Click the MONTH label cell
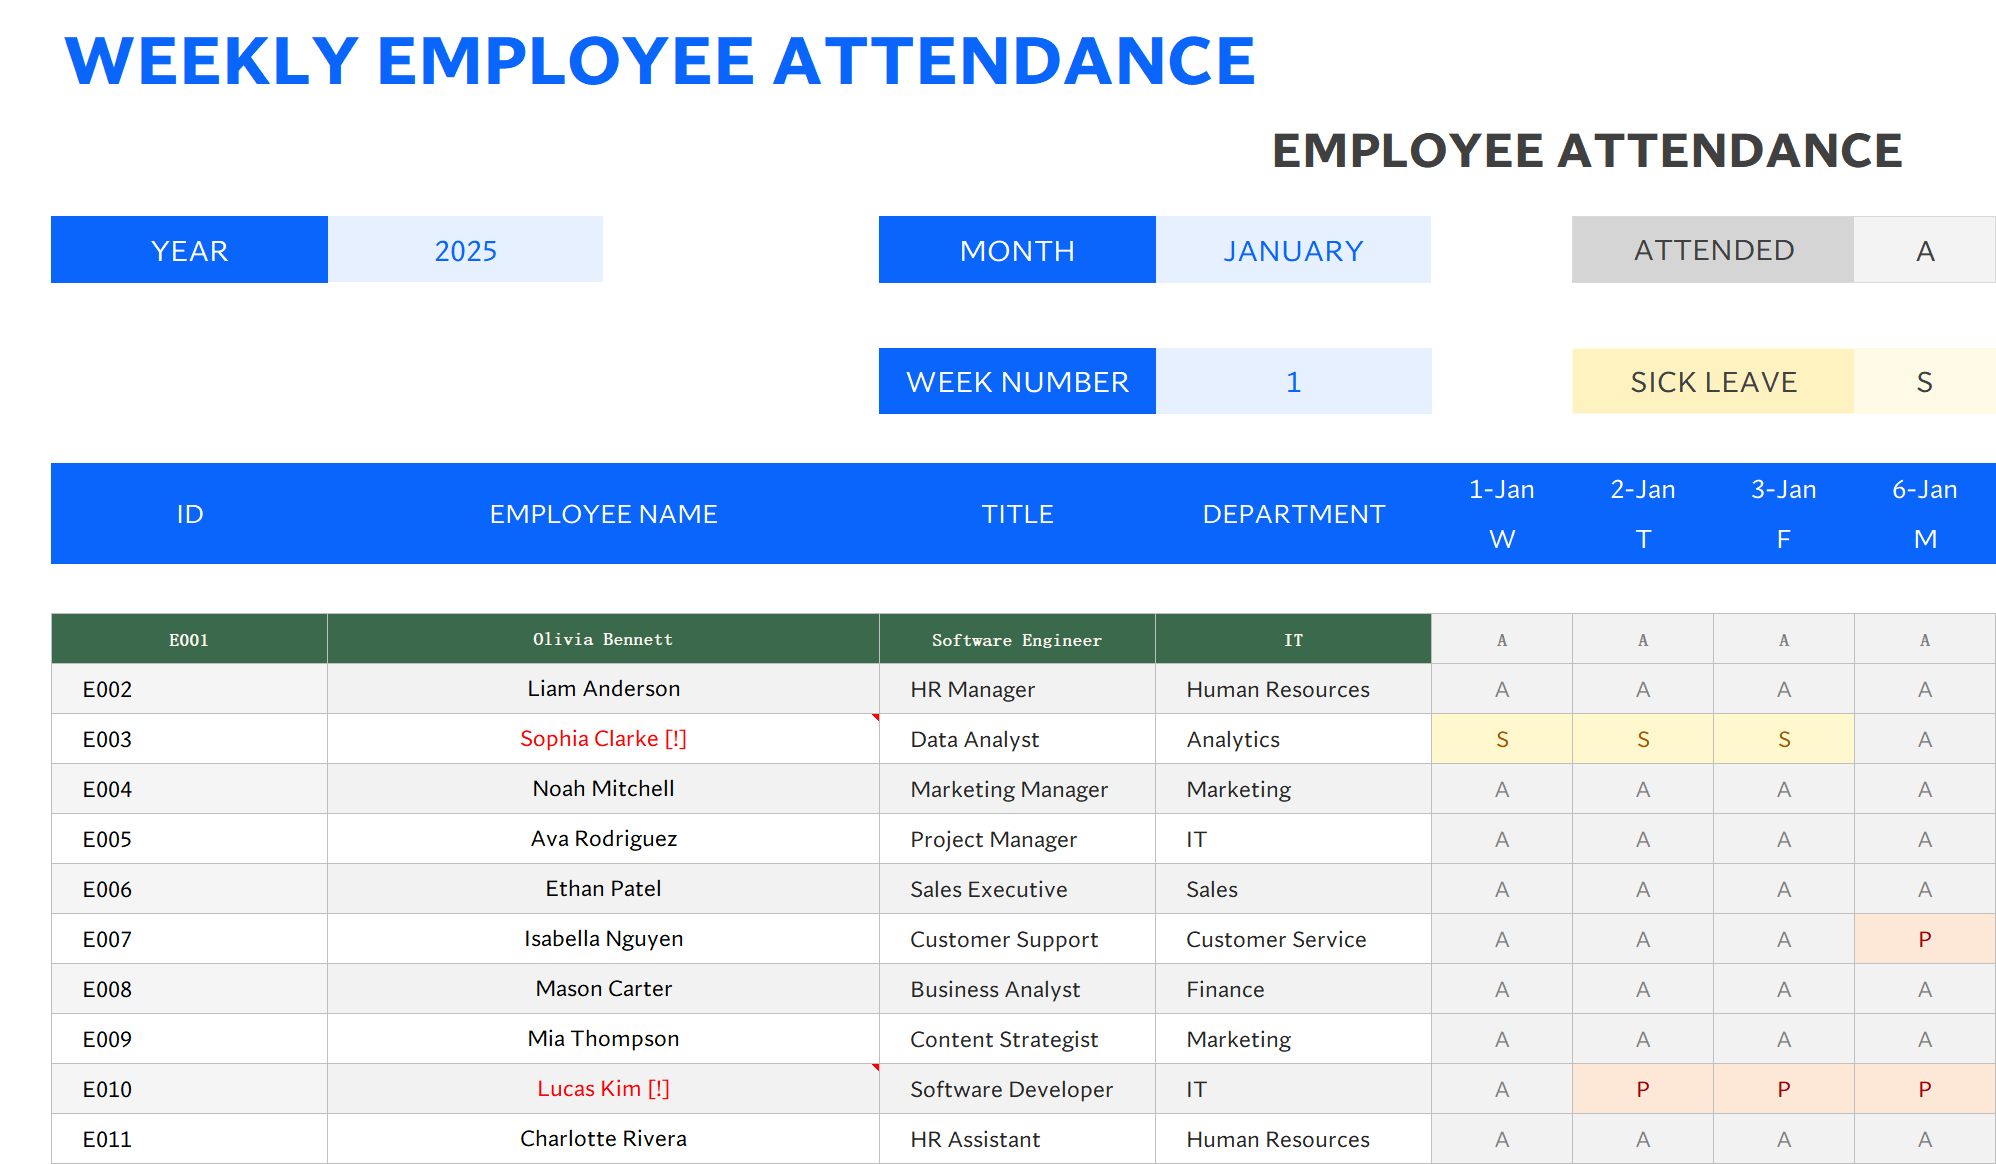 [1017, 250]
